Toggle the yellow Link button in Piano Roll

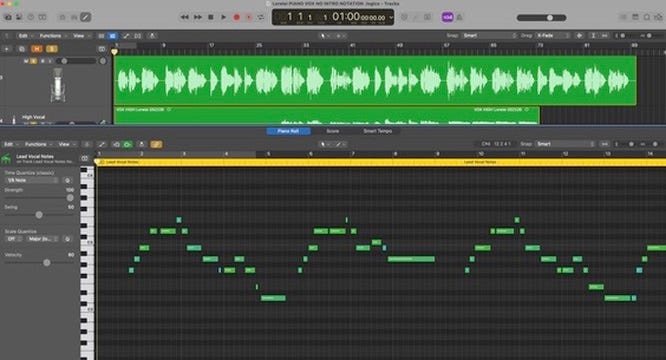click(x=156, y=144)
